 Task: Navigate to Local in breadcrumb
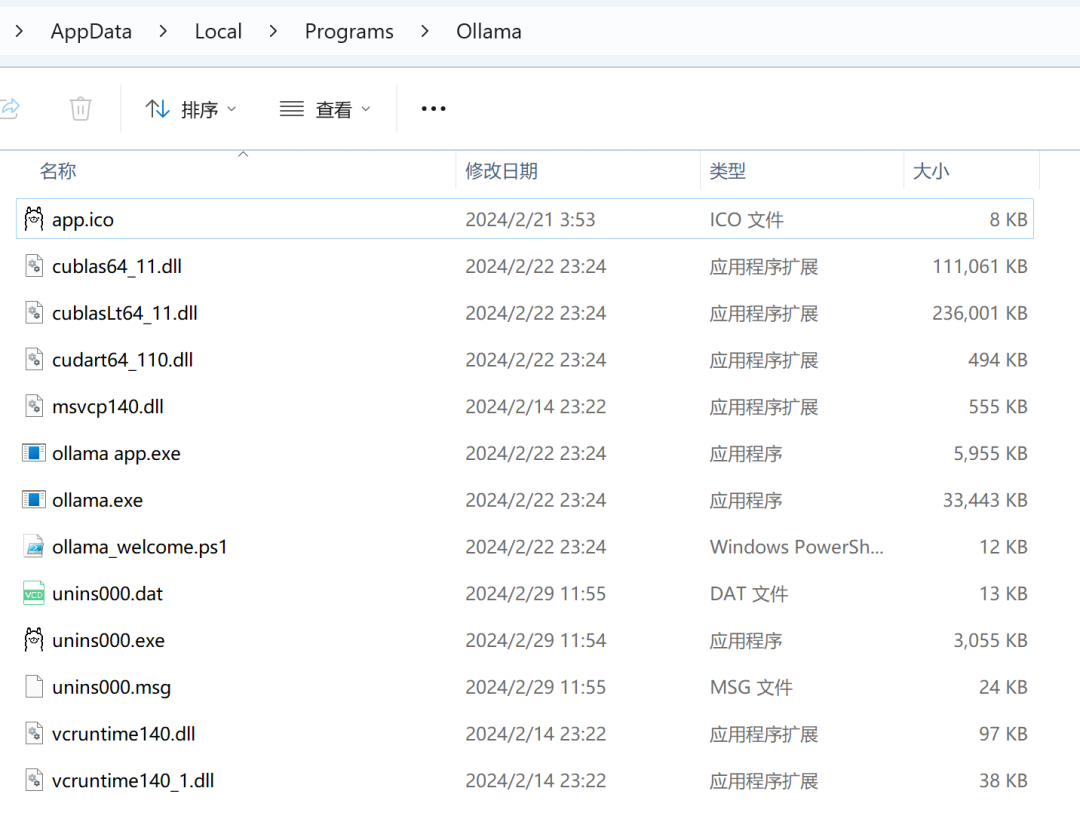coord(218,32)
